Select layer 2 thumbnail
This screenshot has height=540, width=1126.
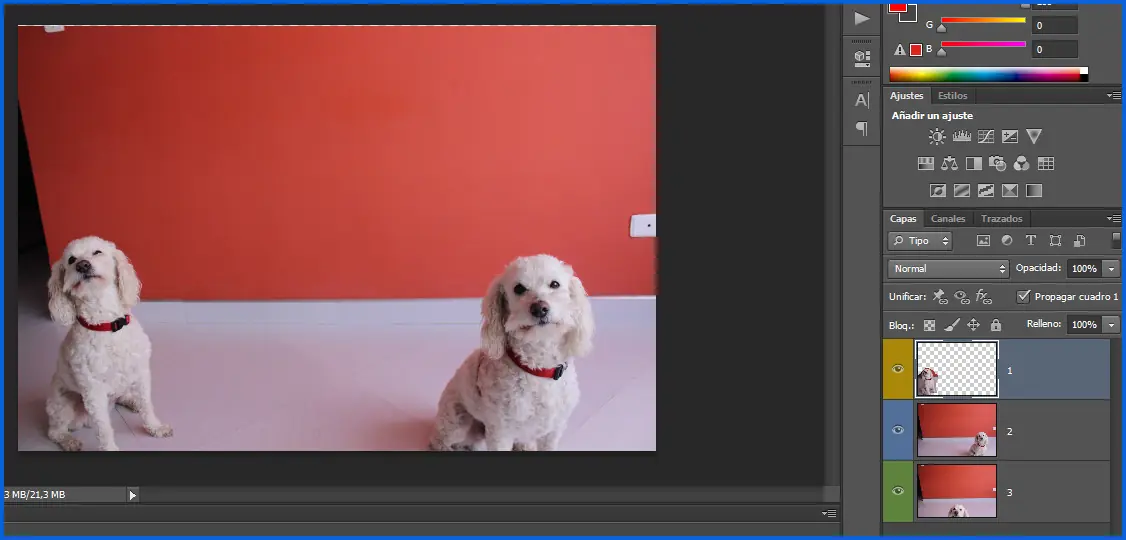957,430
